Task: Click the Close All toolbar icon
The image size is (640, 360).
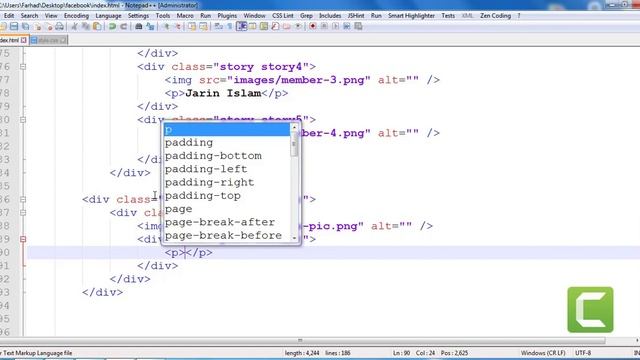Action: coord(49,27)
